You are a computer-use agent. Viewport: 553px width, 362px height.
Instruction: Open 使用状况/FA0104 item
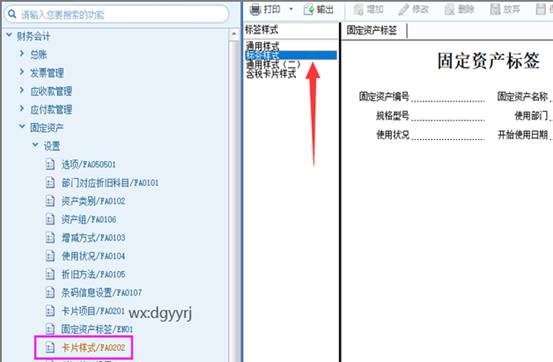pyautogui.click(x=93, y=256)
